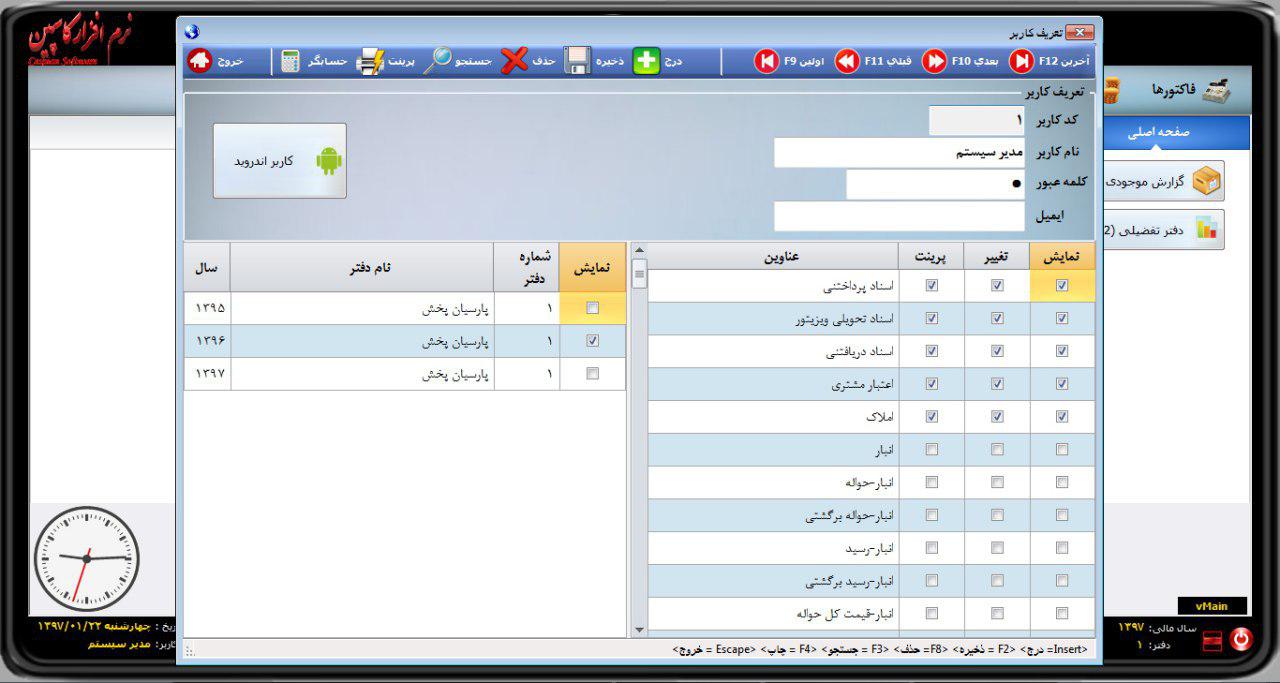Uncheck نمایش checkbox for ledger year ۱۳۹۶
Image resolution: width=1280 pixels, height=683 pixels.
pyautogui.click(x=592, y=341)
